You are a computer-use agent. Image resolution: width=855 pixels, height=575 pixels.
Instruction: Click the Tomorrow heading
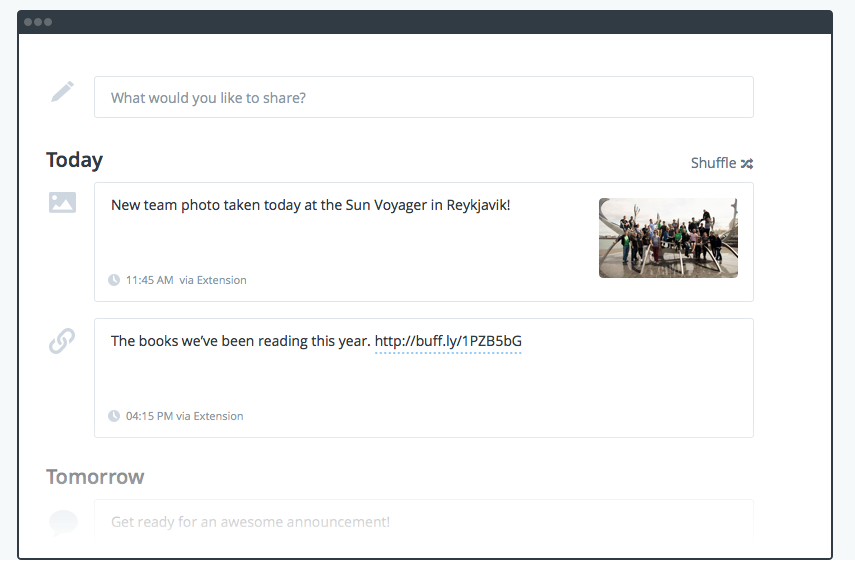coord(95,477)
